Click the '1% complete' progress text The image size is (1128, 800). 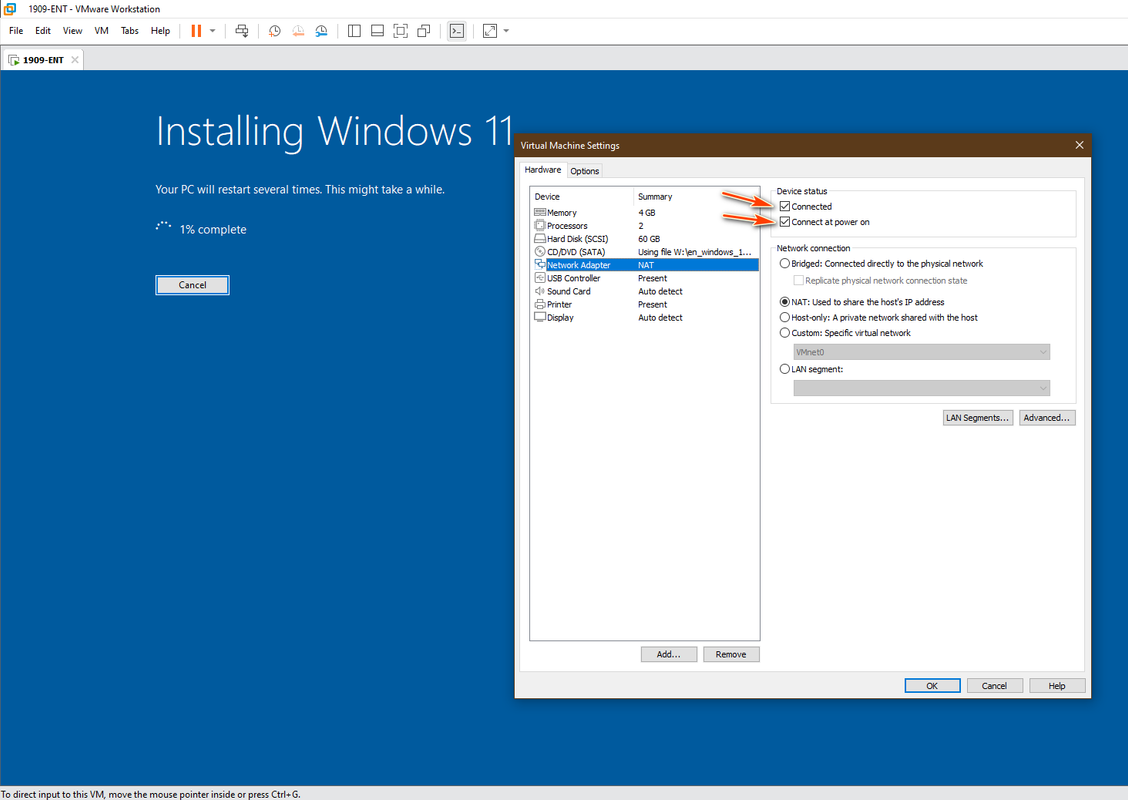click(x=213, y=229)
